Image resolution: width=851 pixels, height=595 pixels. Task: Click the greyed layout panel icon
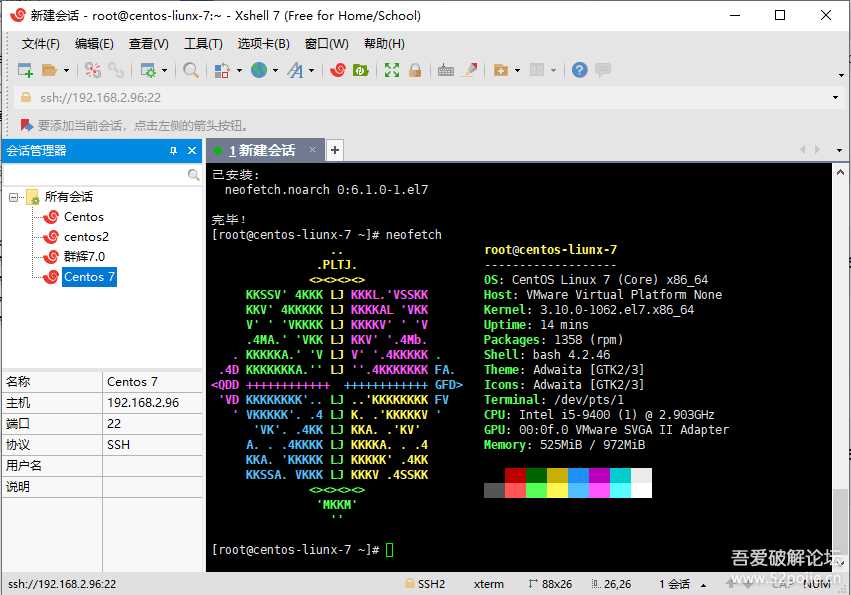coord(537,70)
